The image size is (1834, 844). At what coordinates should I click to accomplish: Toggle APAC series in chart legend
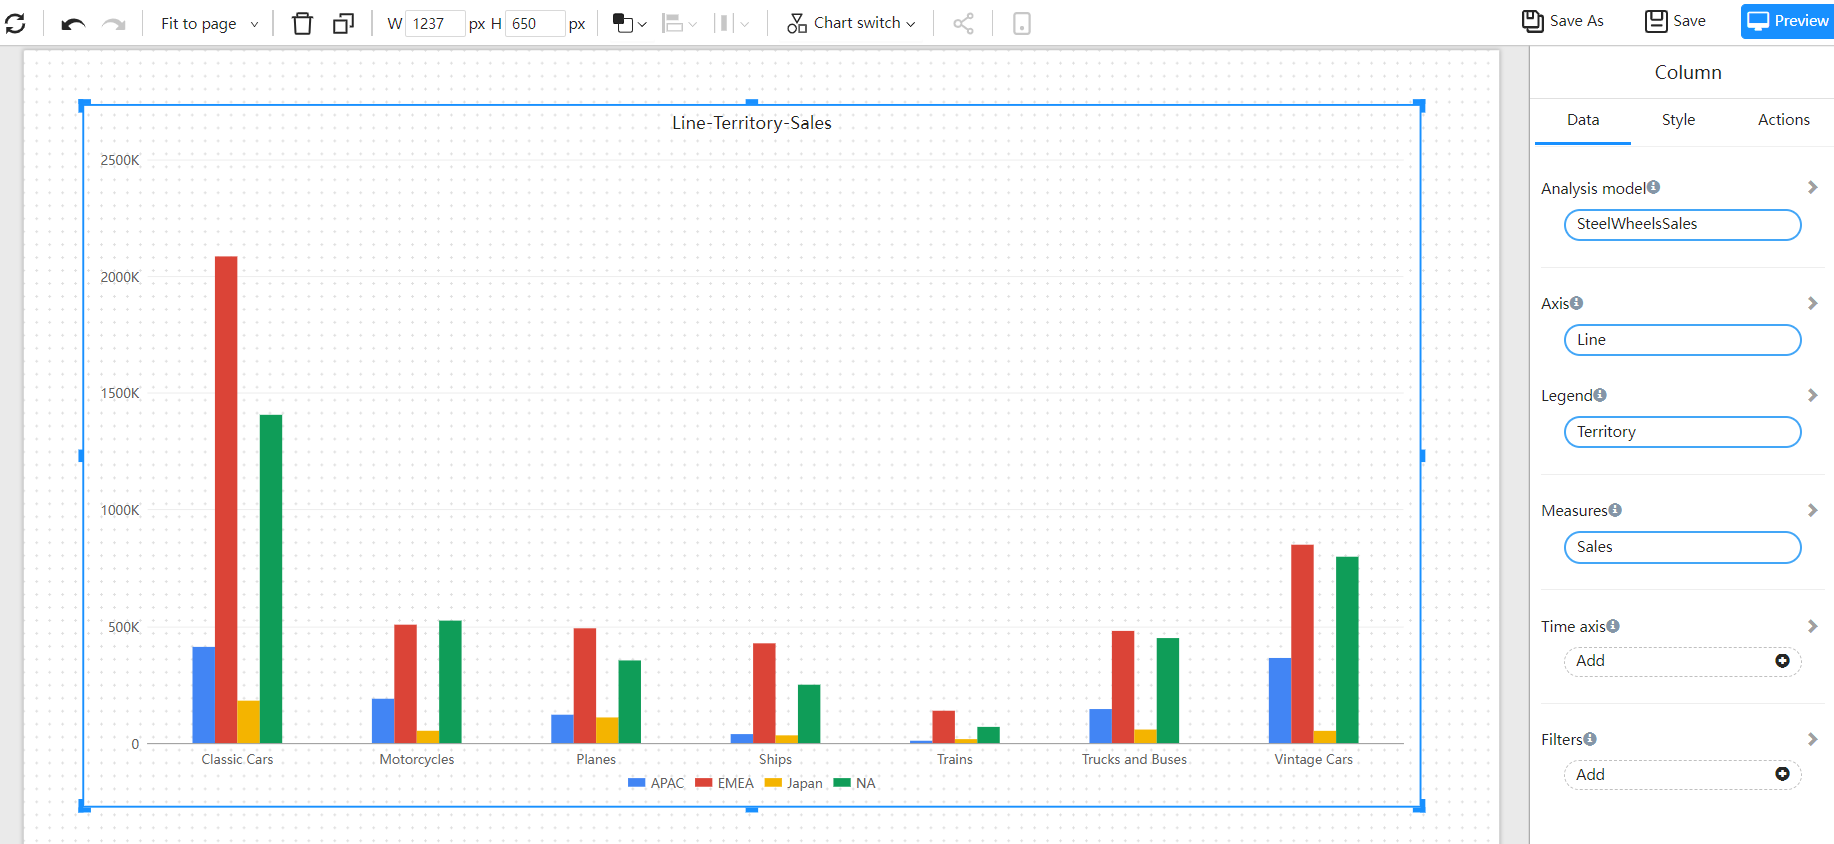[x=656, y=783]
